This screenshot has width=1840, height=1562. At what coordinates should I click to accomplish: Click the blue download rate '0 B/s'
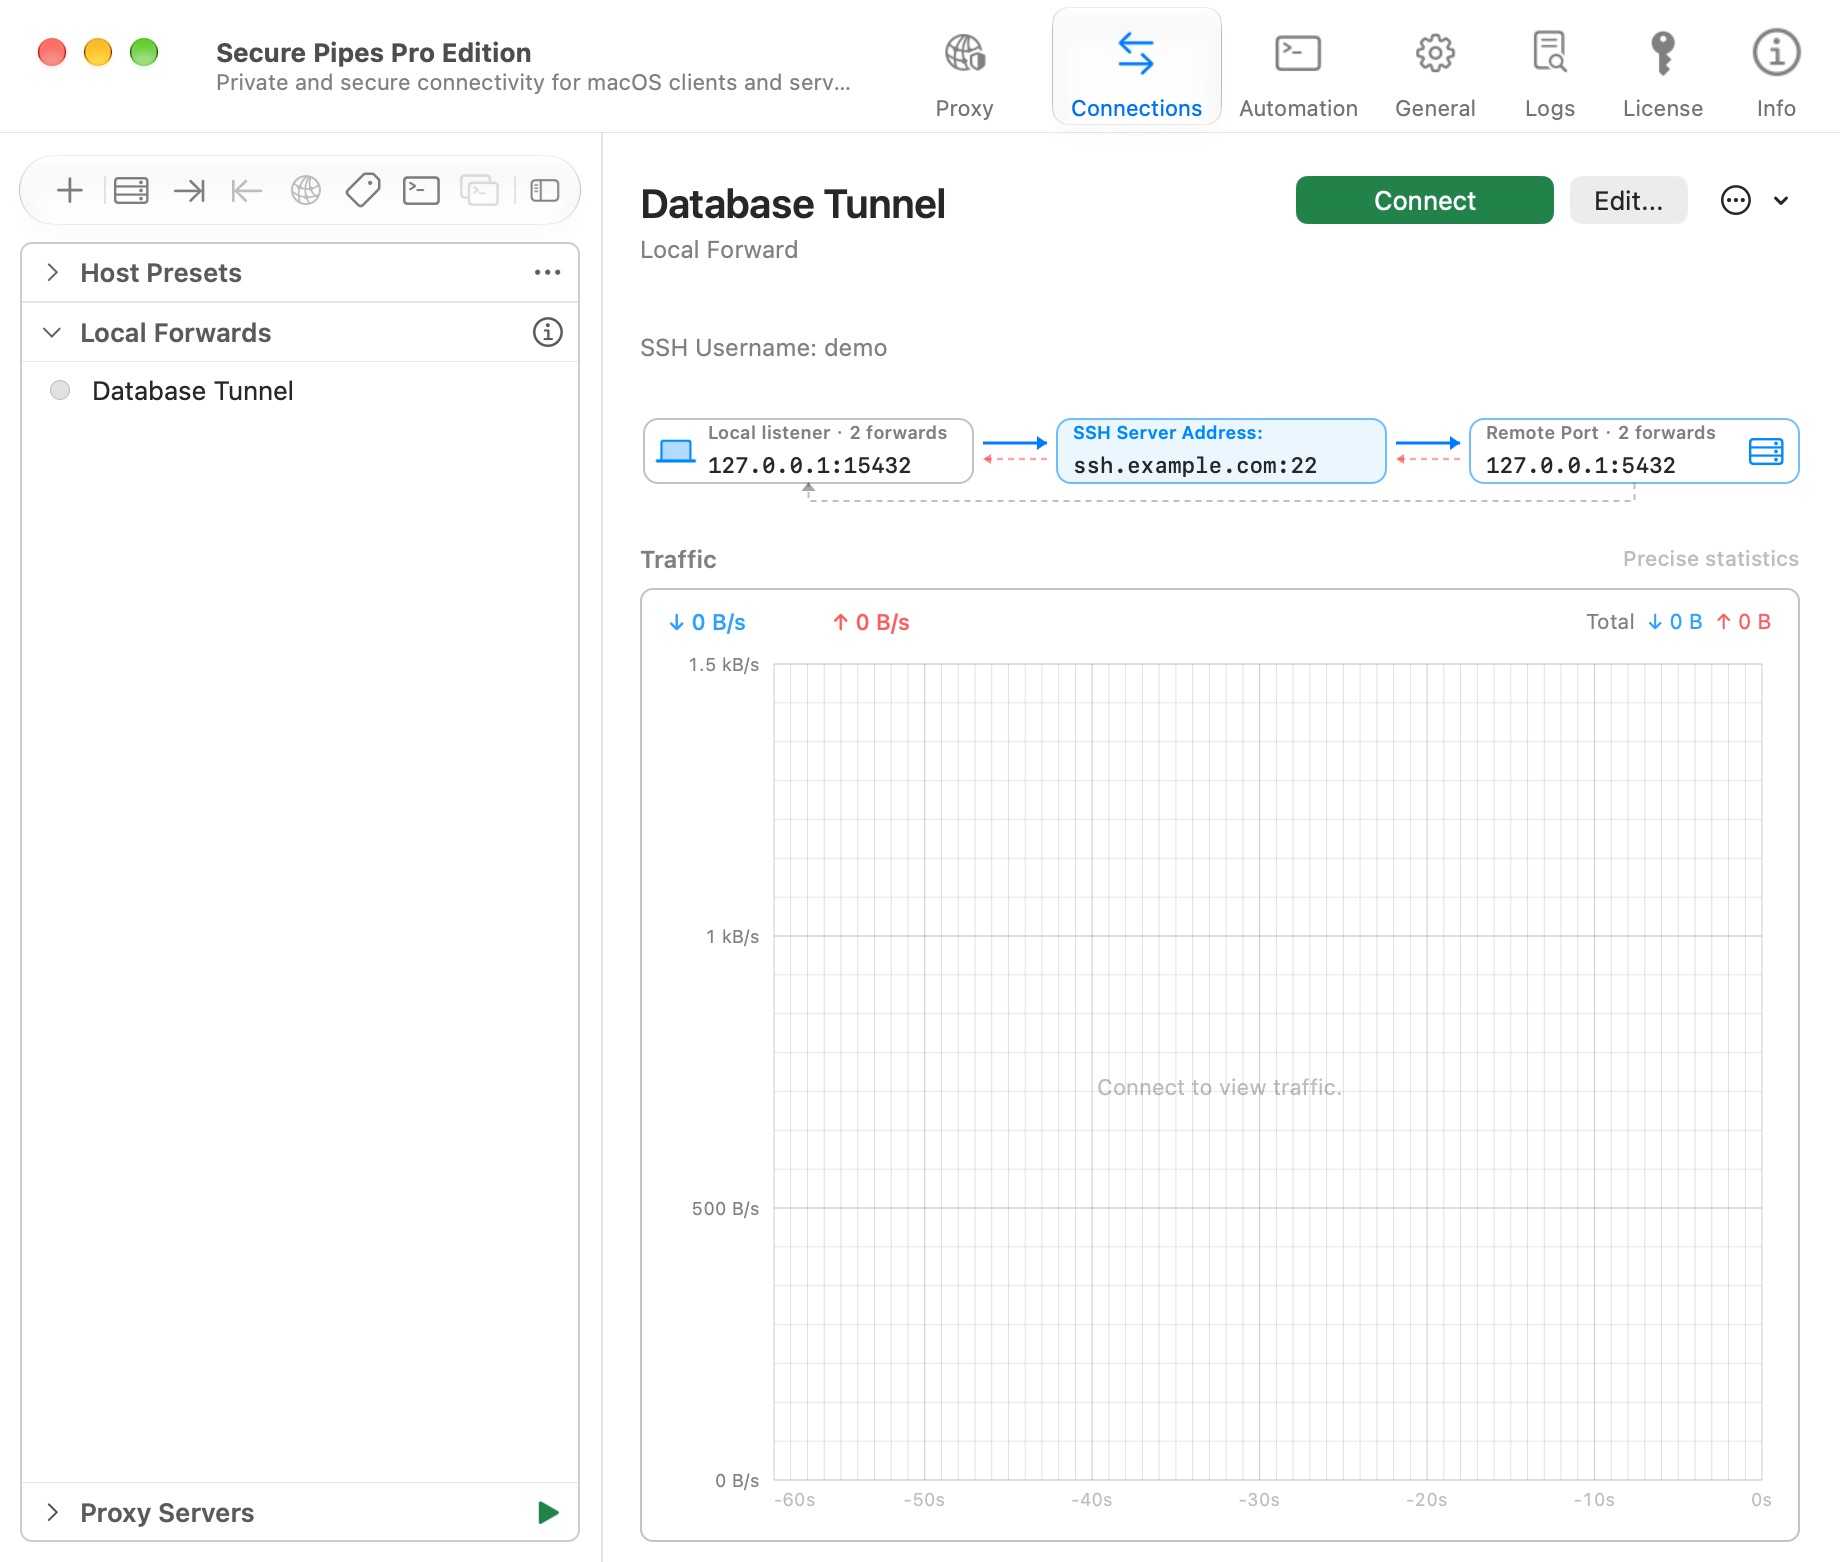707,622
